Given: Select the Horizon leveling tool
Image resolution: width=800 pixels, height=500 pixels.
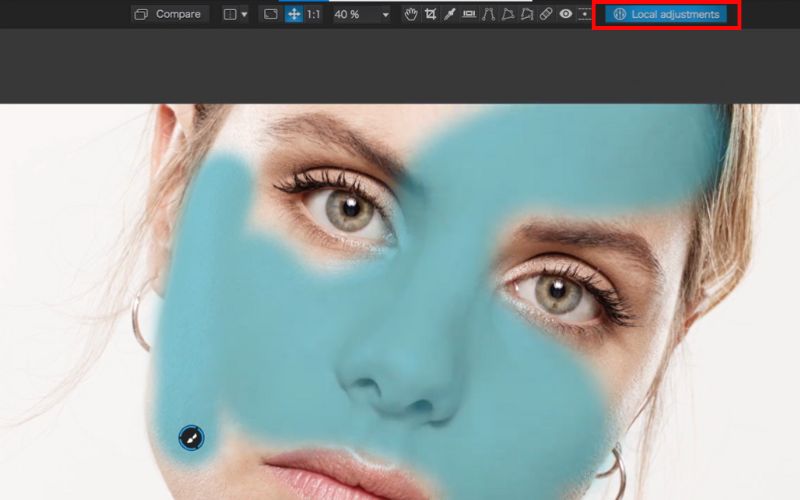Looking at the screenshot, I should [x=468, y=14].
